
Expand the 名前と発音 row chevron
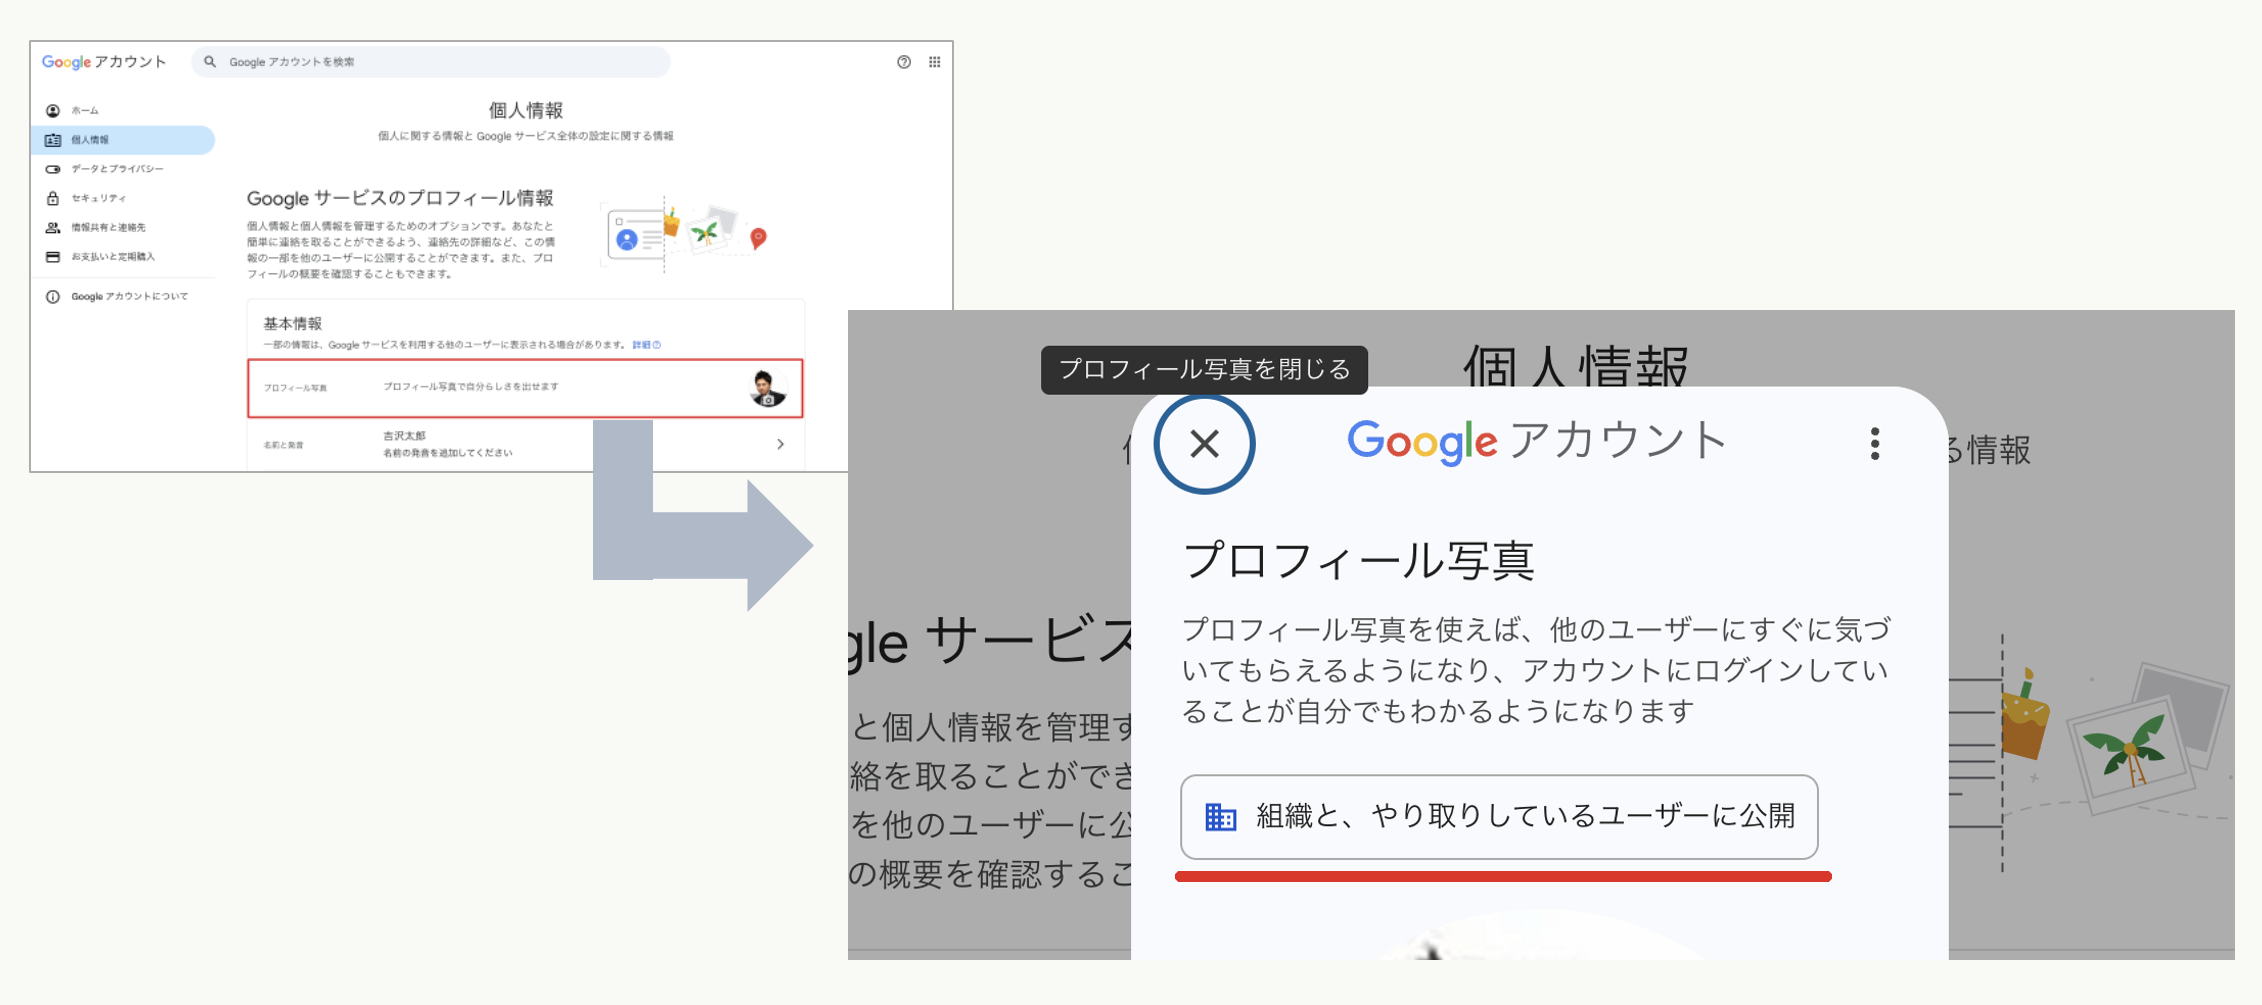(x=781, y=444)
